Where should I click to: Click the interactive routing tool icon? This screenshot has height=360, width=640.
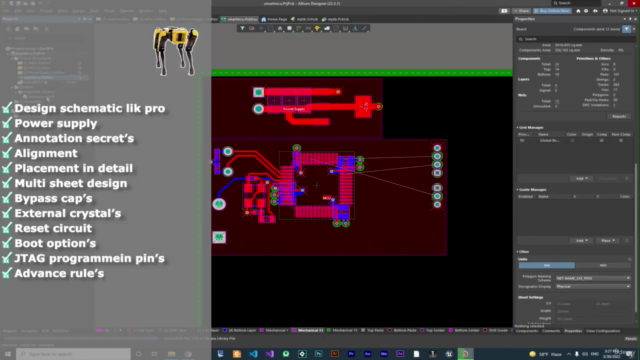click(299, 28)
